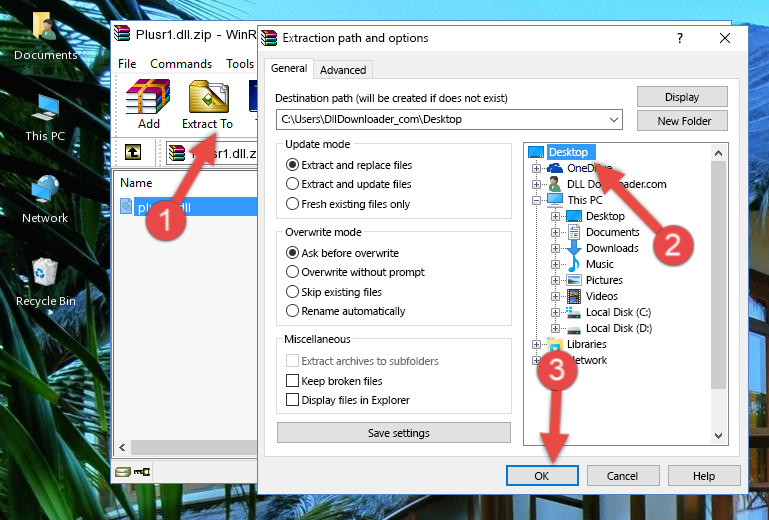Click the Extract To toolbar icon
Image resolution: width=769 pixels, height=520 pixels.
(x=208, y=96)
